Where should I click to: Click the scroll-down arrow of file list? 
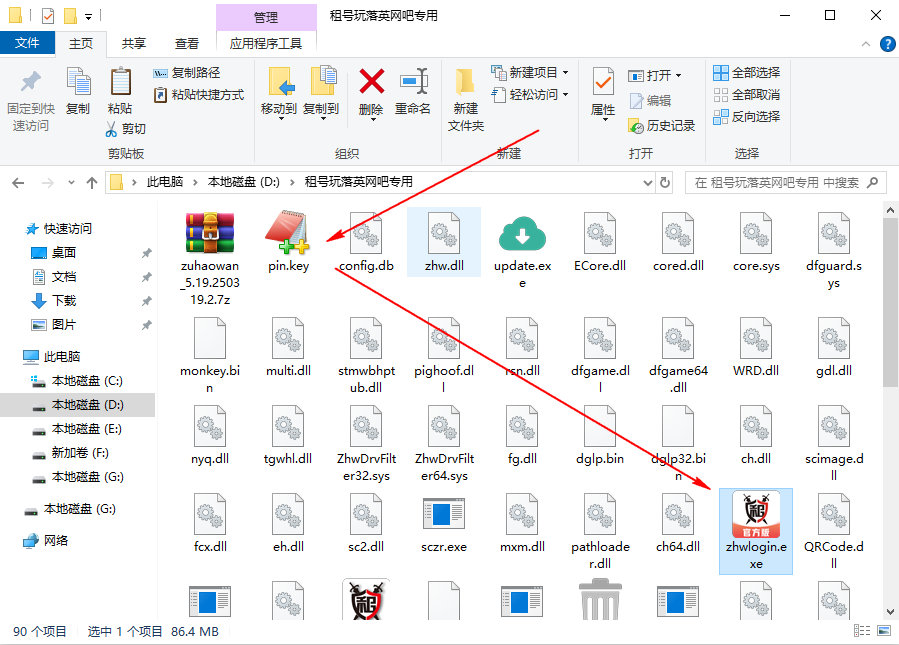point(890,611)
